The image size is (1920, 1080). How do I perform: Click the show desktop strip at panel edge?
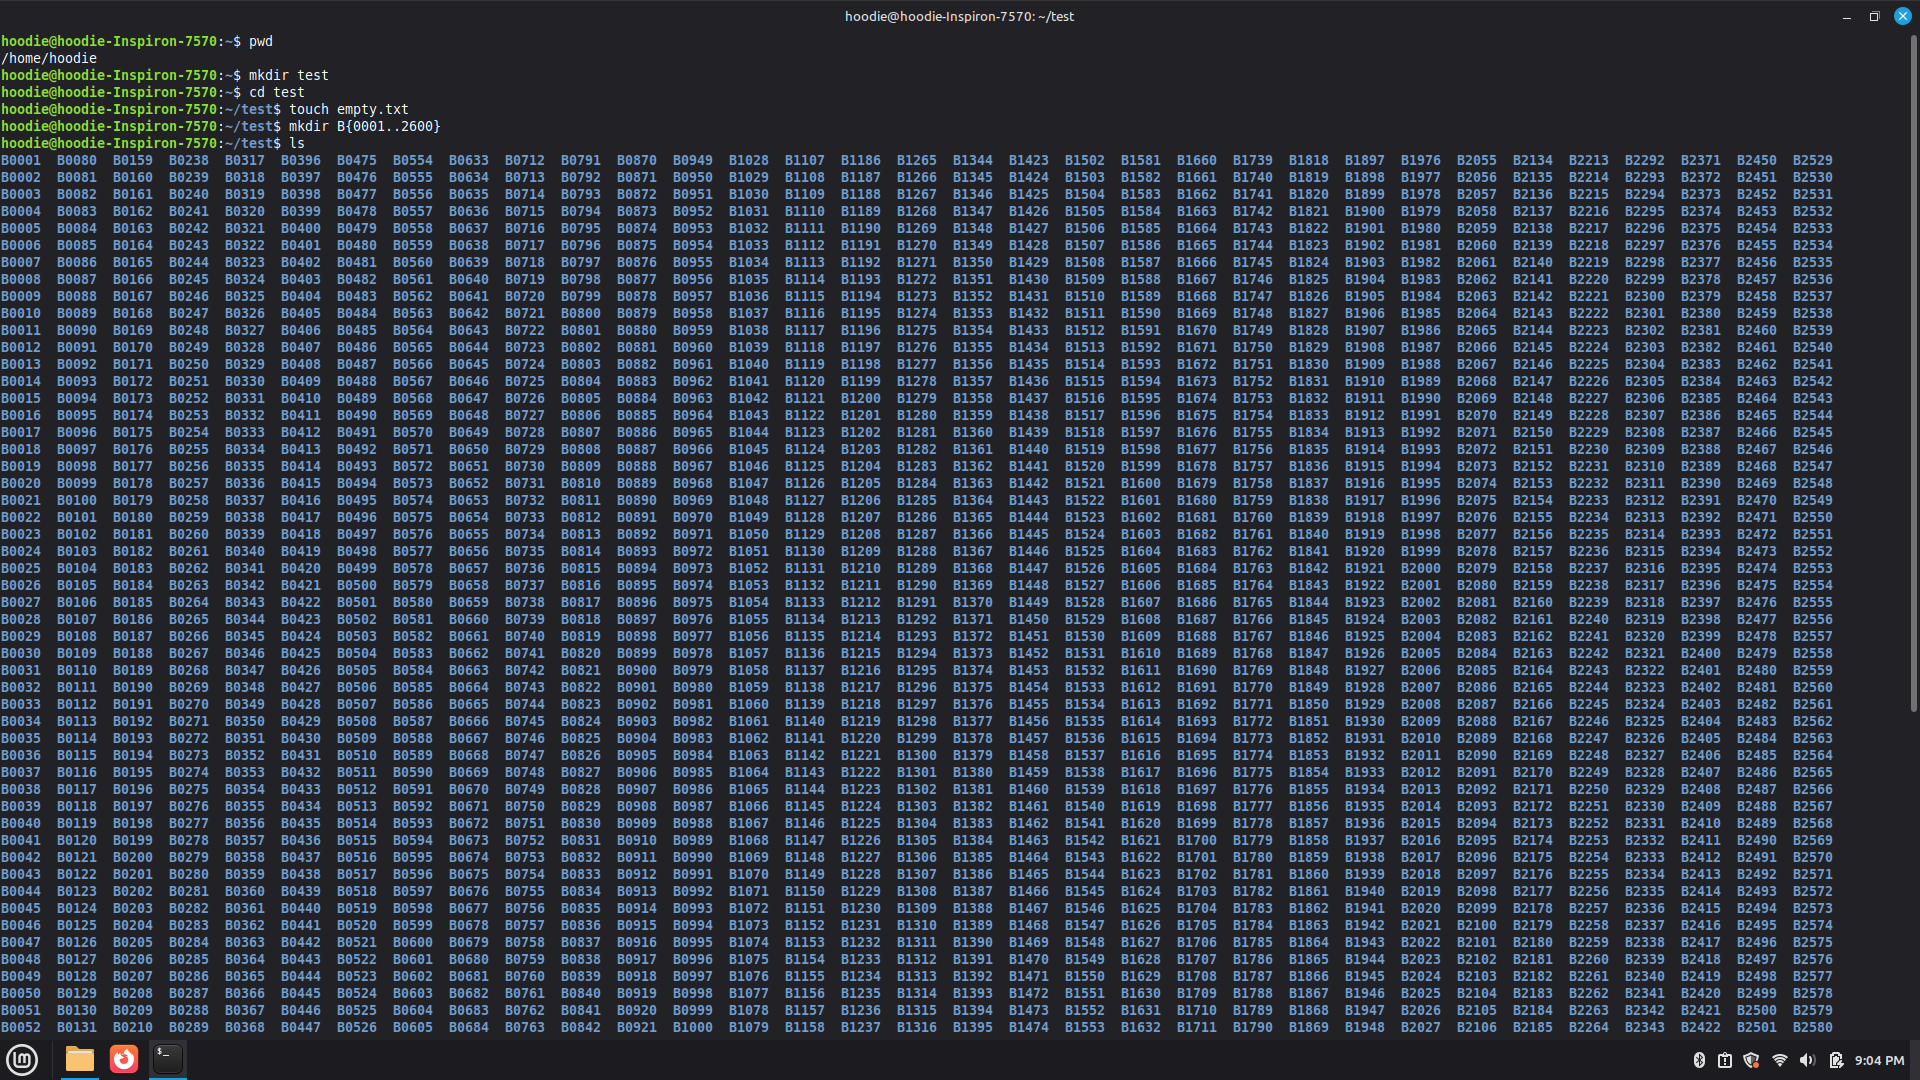[1916, 1060]
